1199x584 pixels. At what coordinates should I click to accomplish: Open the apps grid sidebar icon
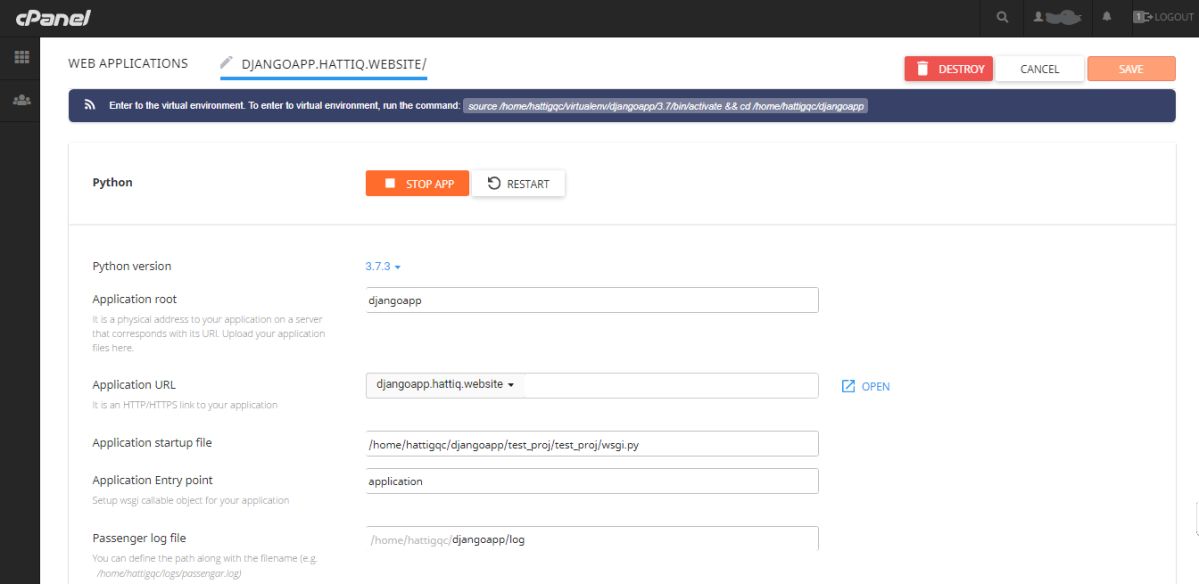(x=21, y=57)
